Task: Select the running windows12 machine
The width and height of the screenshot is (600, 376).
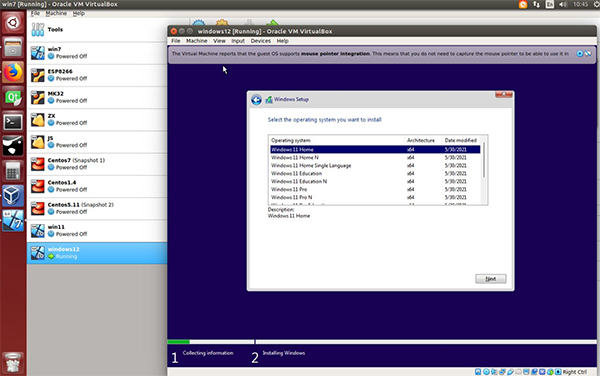Action: [x=98, y=253]
